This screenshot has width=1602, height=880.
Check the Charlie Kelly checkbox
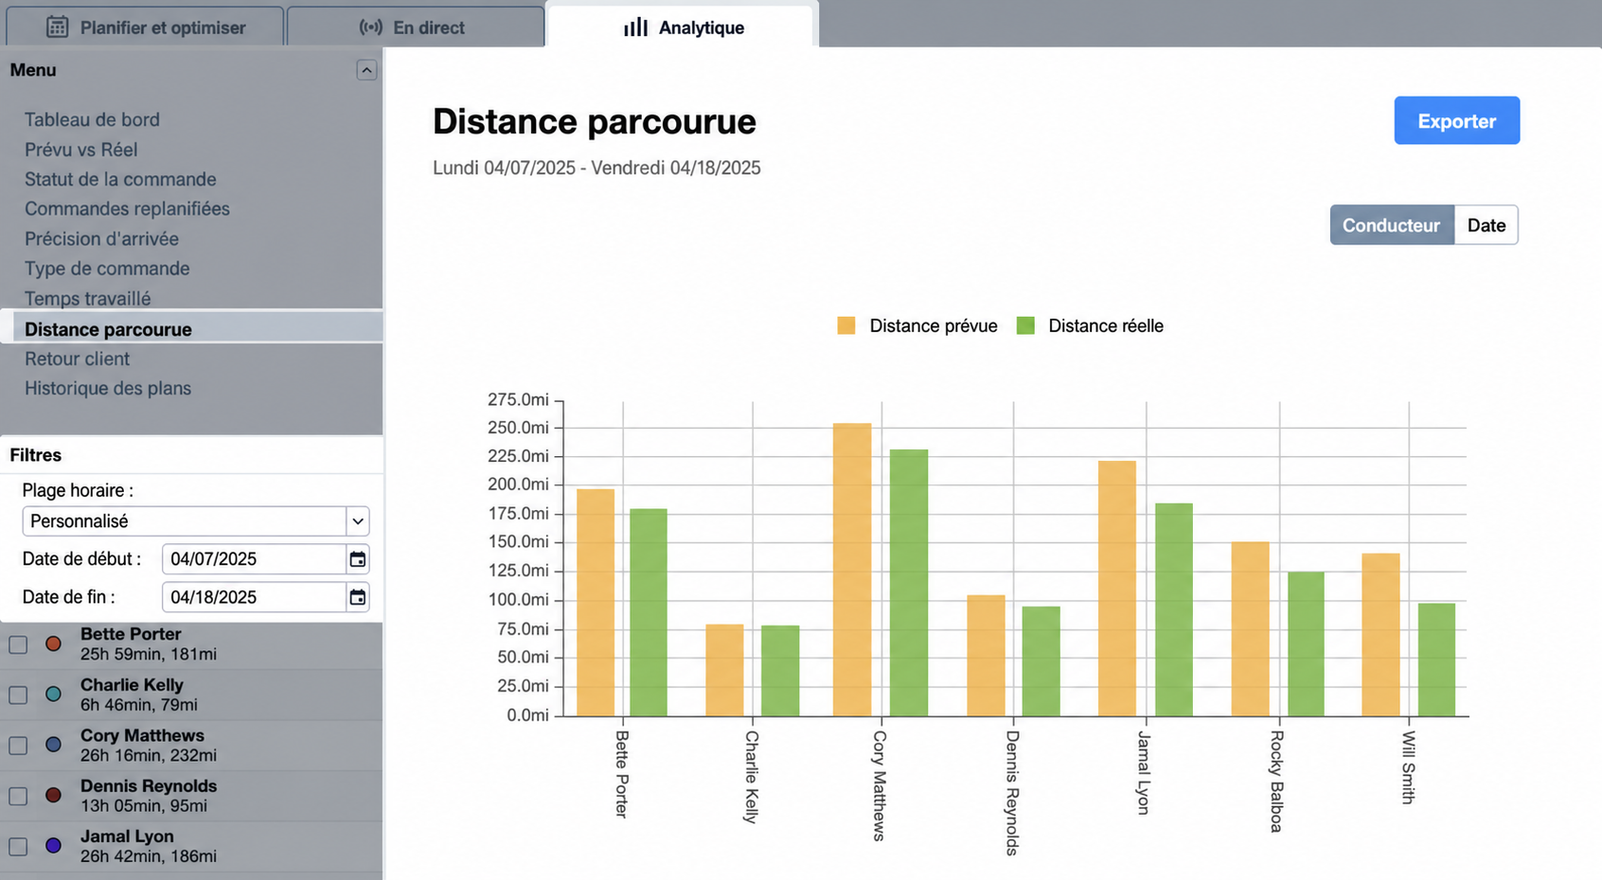(x=18, y=694)
